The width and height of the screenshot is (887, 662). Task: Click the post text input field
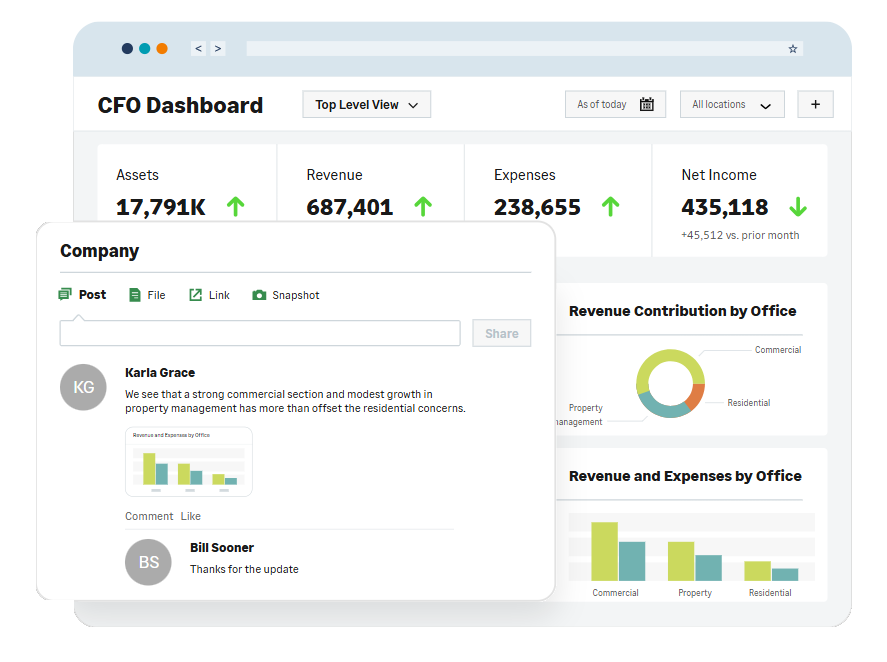tap(260, 333)
